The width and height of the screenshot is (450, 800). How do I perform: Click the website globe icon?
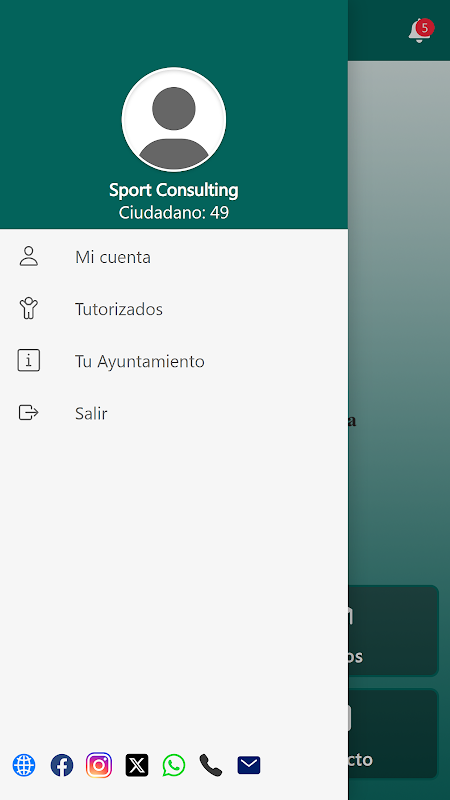pos(24,765)
